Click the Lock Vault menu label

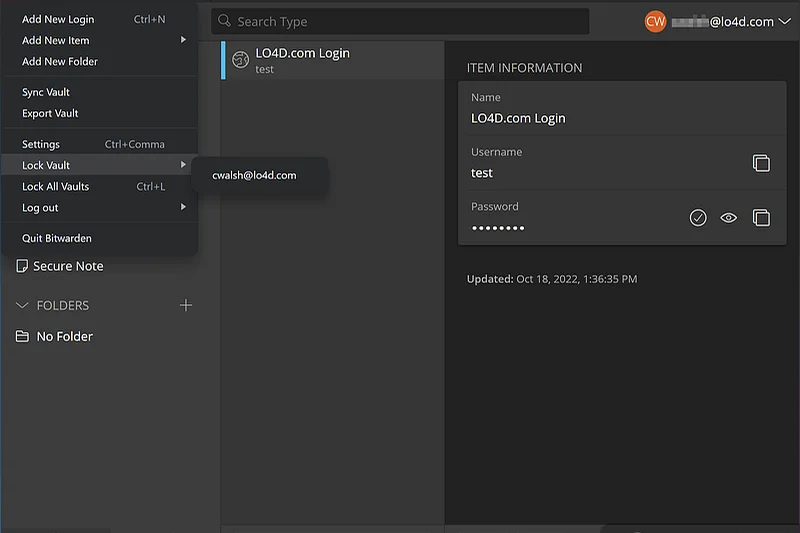click(x=46, y=165)
